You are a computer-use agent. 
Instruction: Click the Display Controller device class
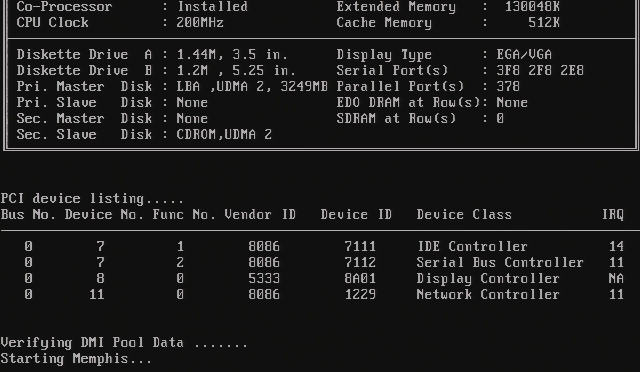pos(488,278)
